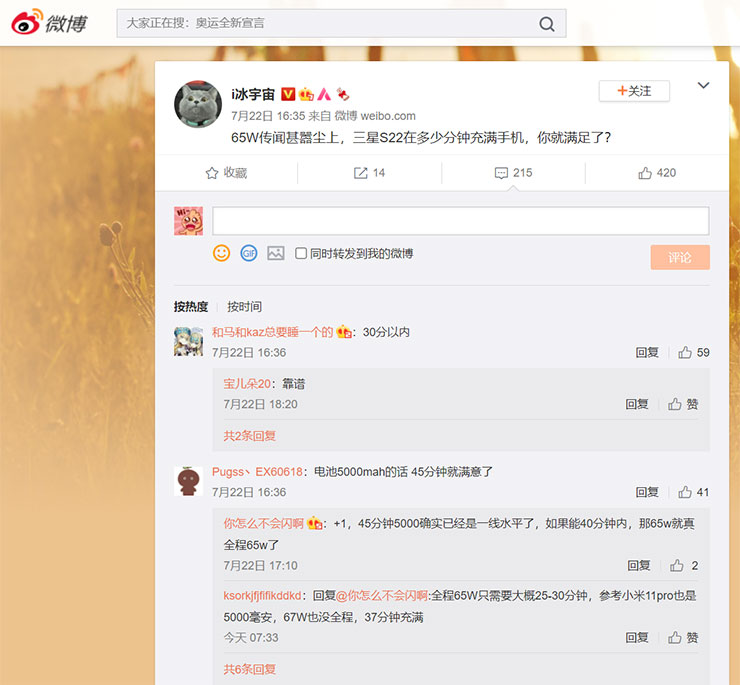The image size is (740, 685).
Task: Click the 收藏 star favorite button
Action: click(x=226, y=173)
